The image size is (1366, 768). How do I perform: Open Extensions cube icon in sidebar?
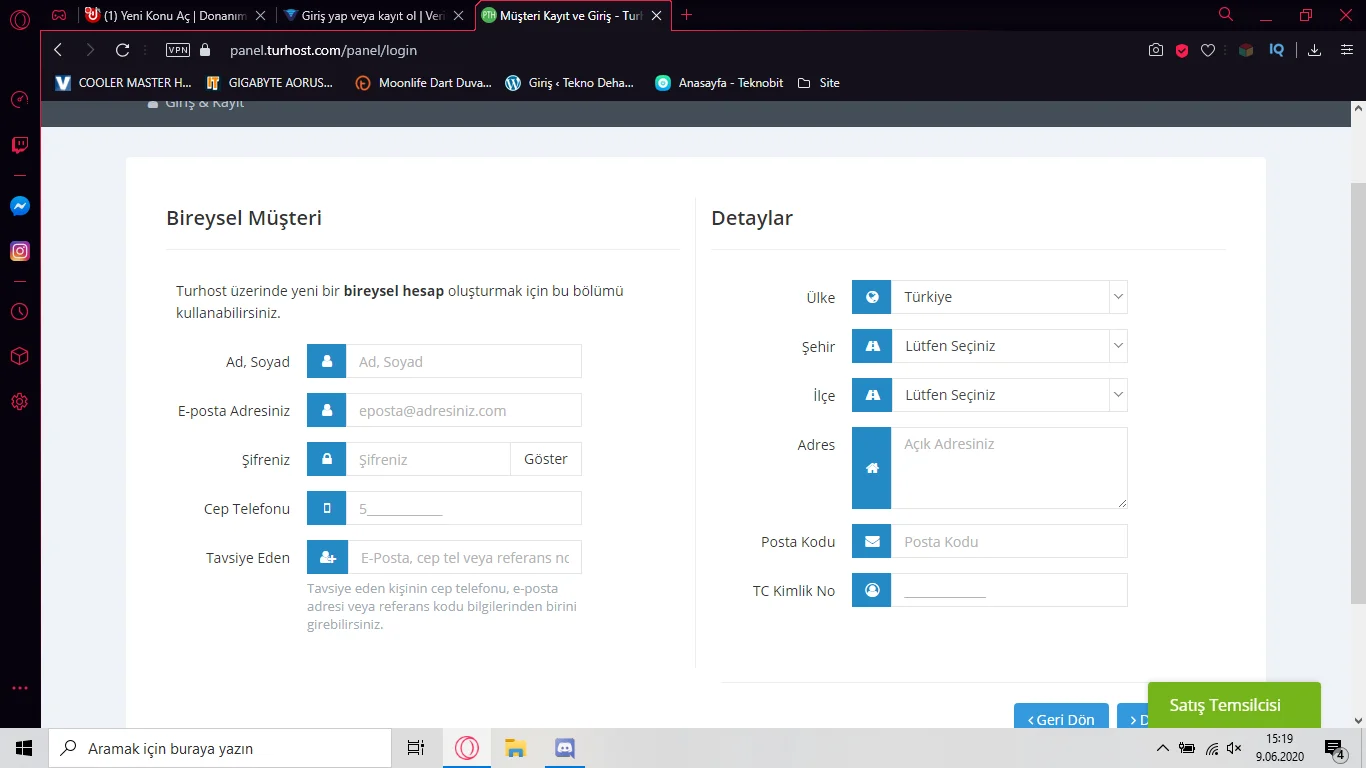[x=20, y=356]
